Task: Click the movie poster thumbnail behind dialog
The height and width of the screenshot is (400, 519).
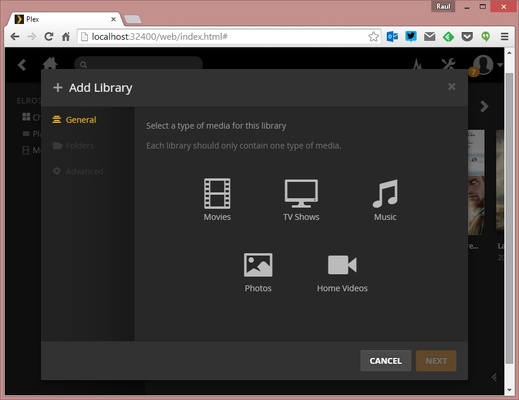Action: point(476,182)
